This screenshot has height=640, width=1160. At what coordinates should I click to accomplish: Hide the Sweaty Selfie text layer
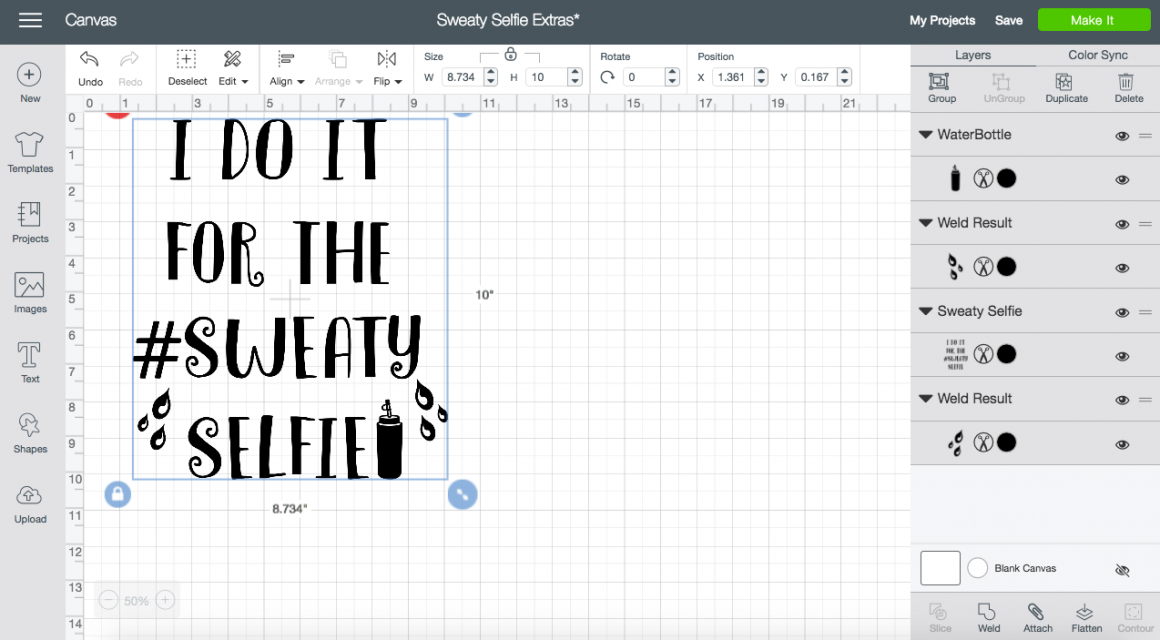[1122, 356]
